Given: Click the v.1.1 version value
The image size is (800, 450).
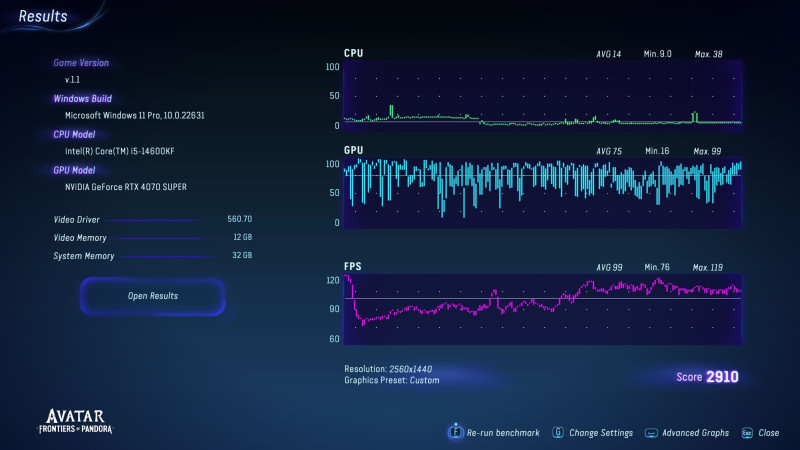Looking at the screenshot, I should tap(72, 80).
